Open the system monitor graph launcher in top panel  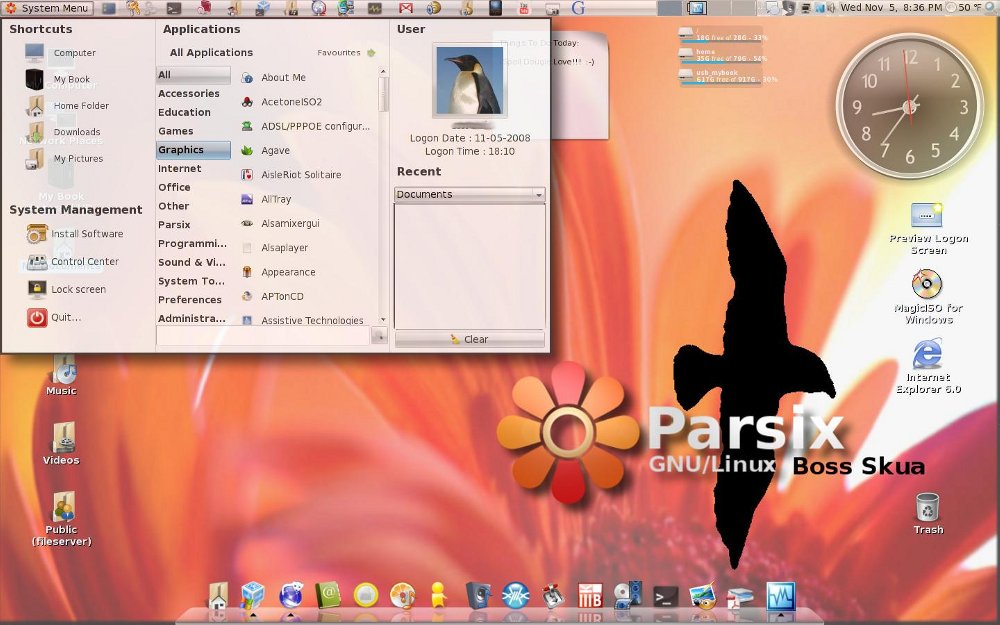374,8
